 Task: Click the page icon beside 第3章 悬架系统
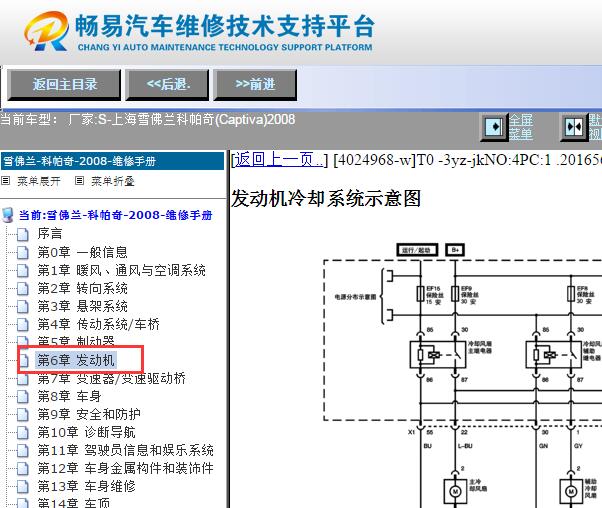23,307
